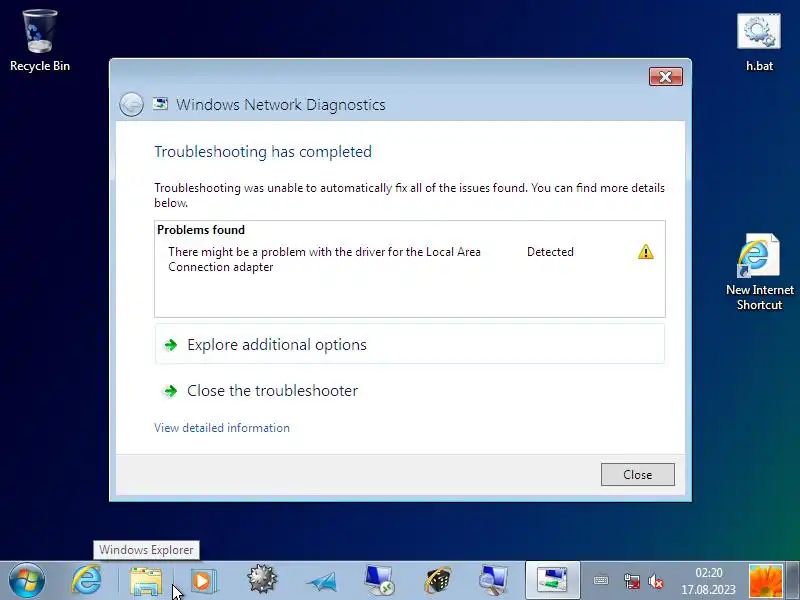The image size is (800, 600).
Task: Click the Detected status text
Action: [550, 252]
